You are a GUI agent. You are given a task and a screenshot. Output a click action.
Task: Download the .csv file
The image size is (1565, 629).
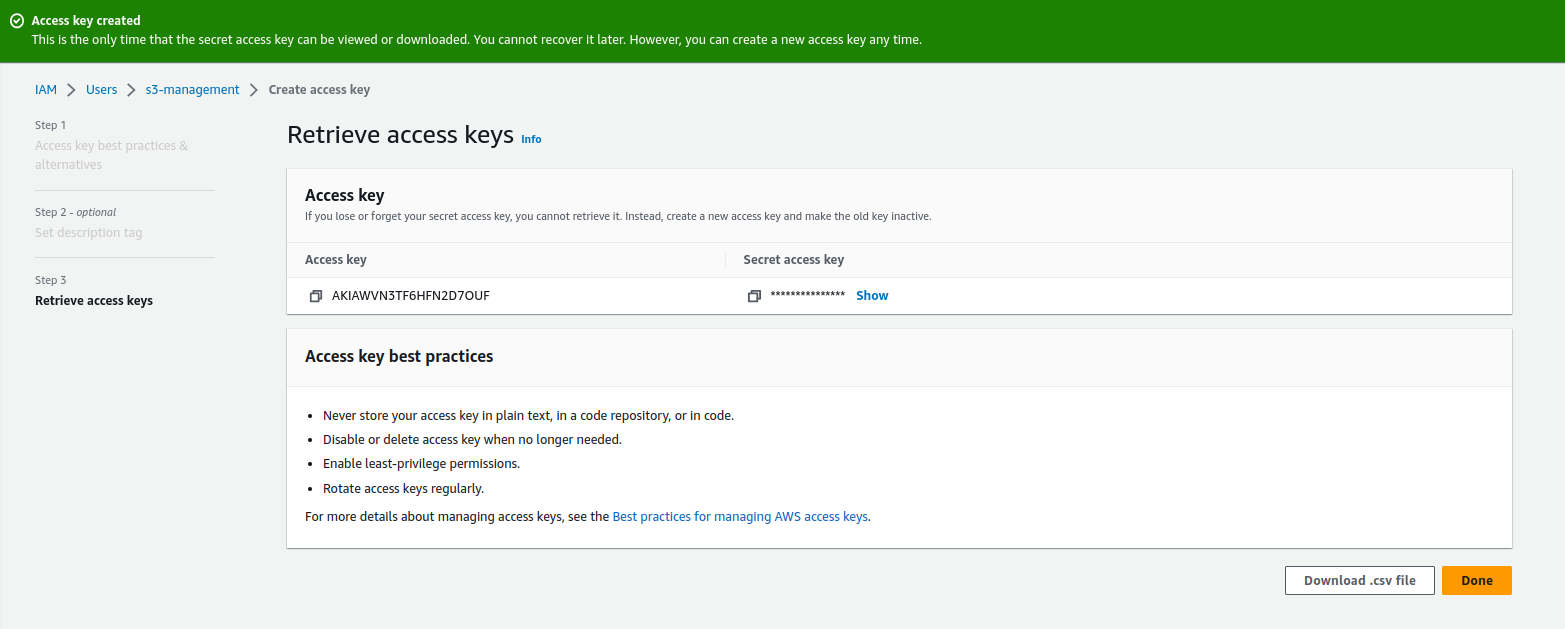coord(1359,580)
